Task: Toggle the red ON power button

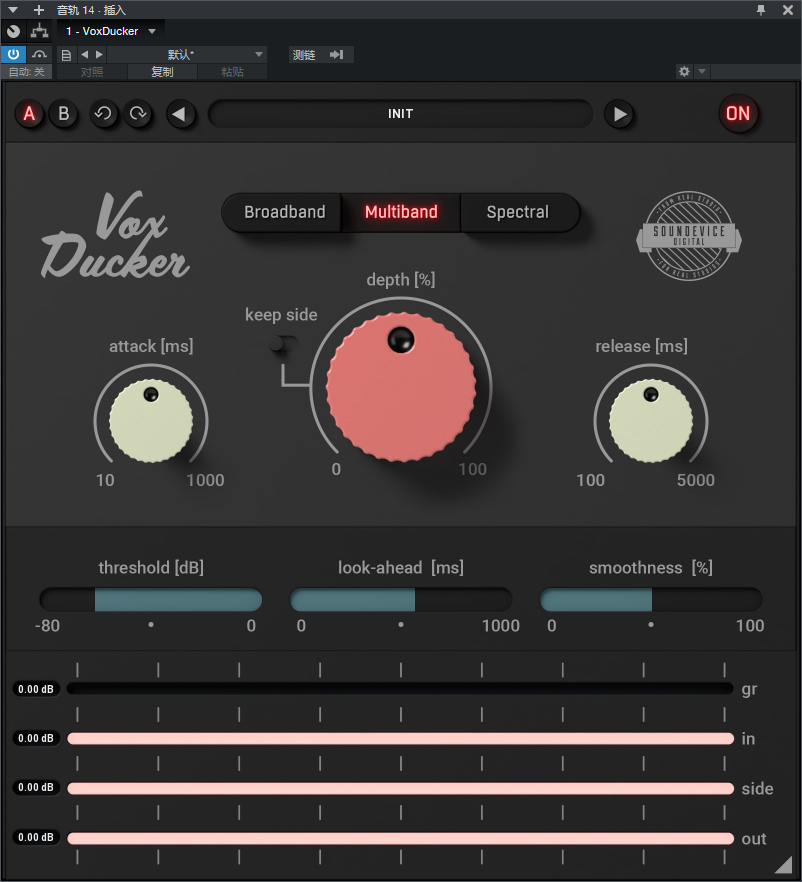Action: coord(738,114)
